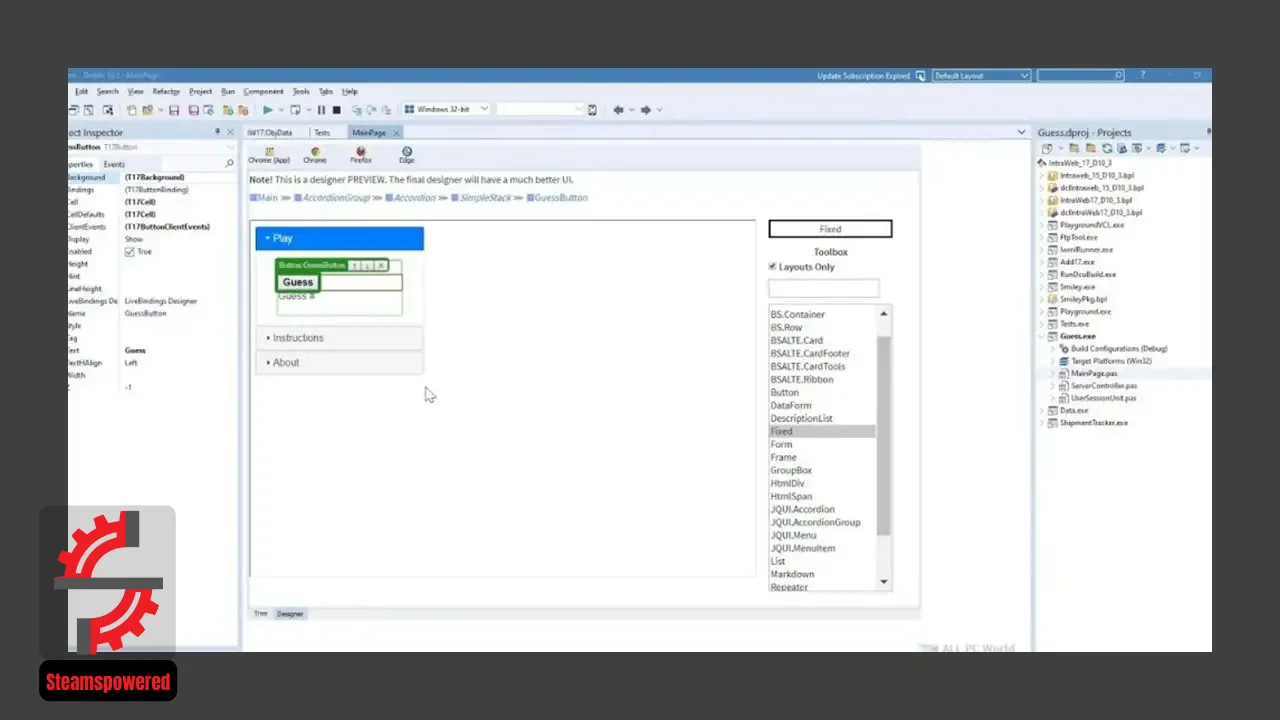Open the editor tab list chevron

click(x=1021, y=132)
